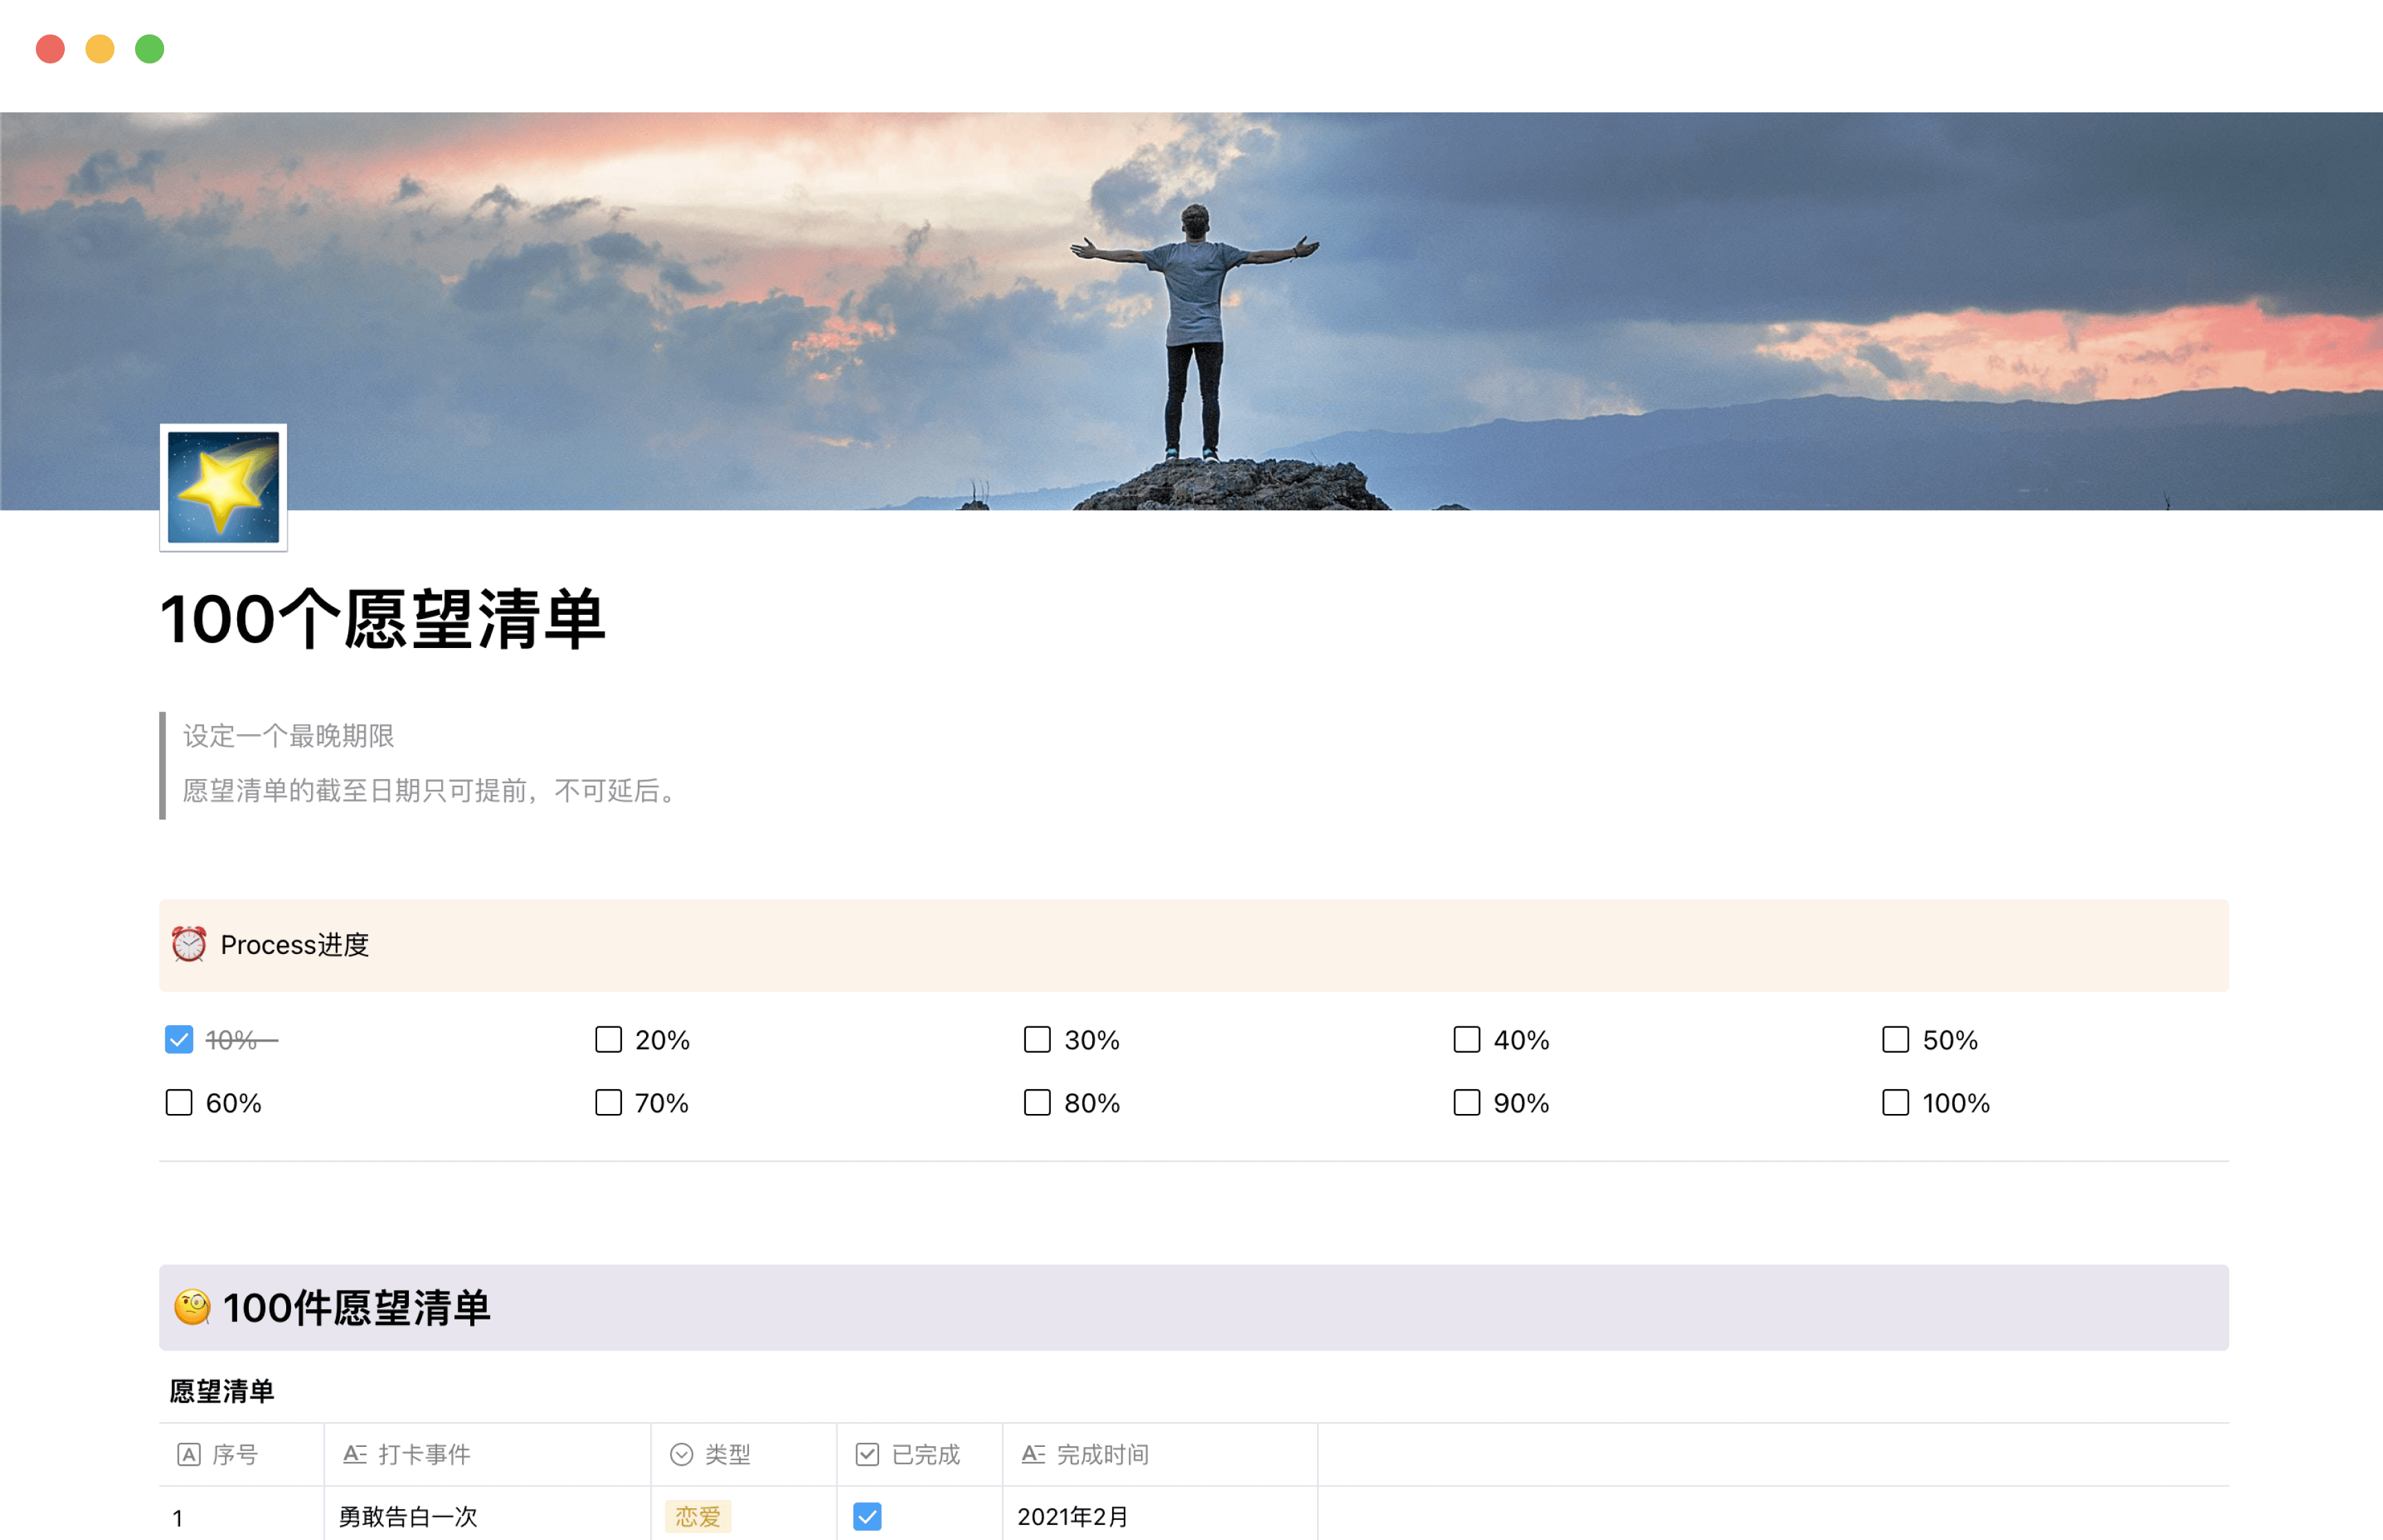Viewport: 2383px width, 1540px height.
Task: Click the monocle face emoji in heading
Action: click(x=192, y=1307)
